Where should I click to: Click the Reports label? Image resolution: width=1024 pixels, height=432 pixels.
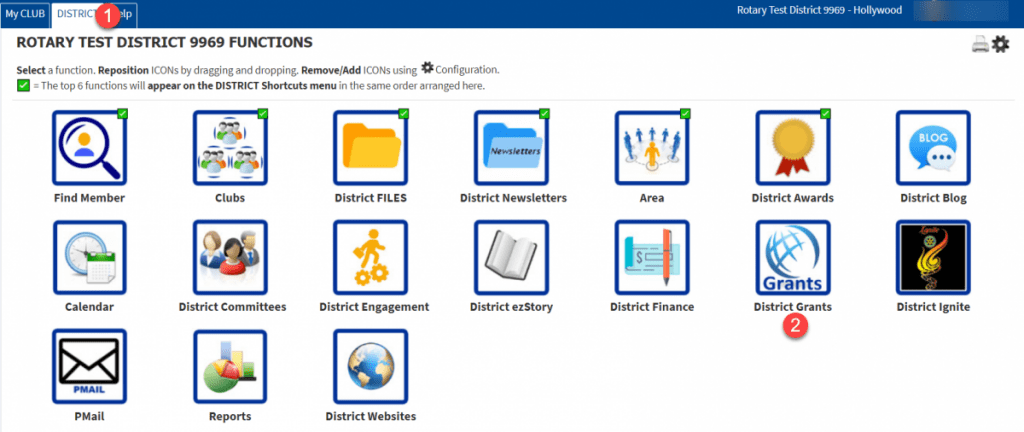tap(230, 416)
